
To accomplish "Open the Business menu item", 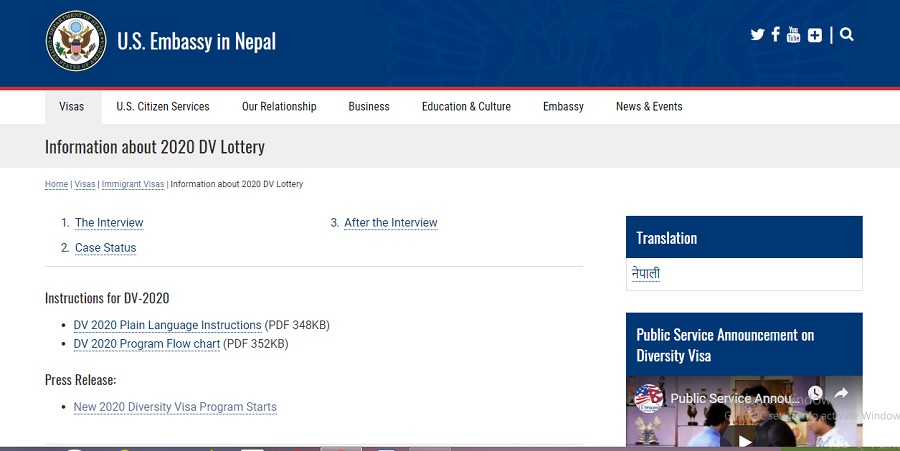I will (369, 107).
